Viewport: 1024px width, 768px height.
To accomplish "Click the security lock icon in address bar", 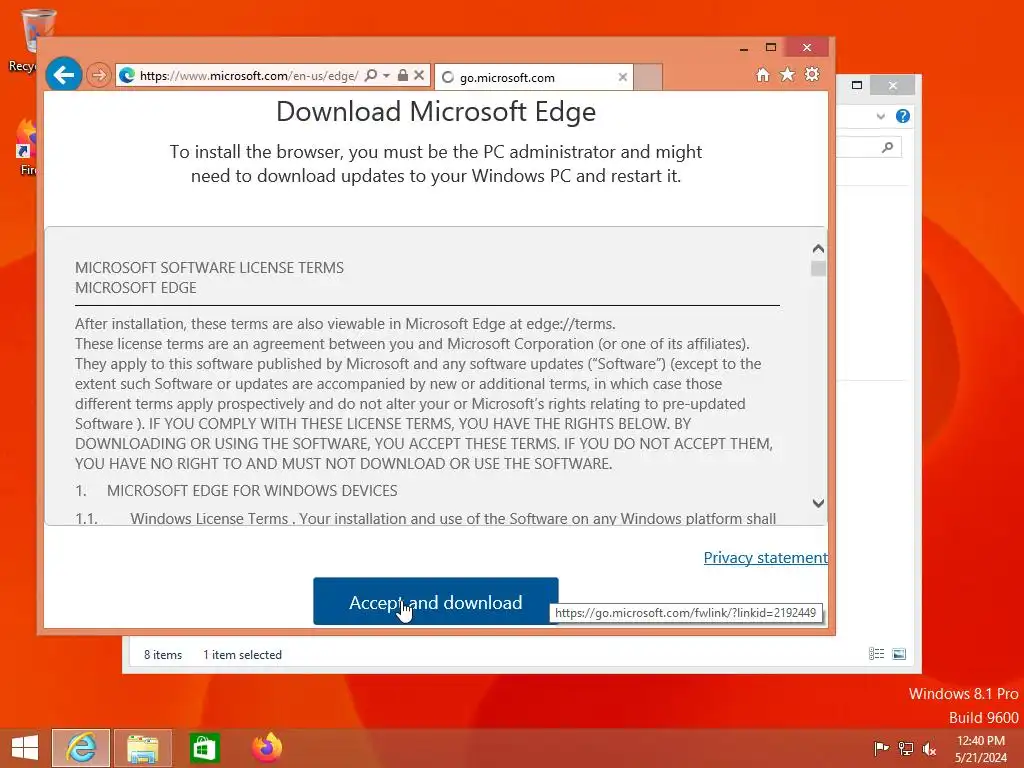I will [x=403, y=76].
